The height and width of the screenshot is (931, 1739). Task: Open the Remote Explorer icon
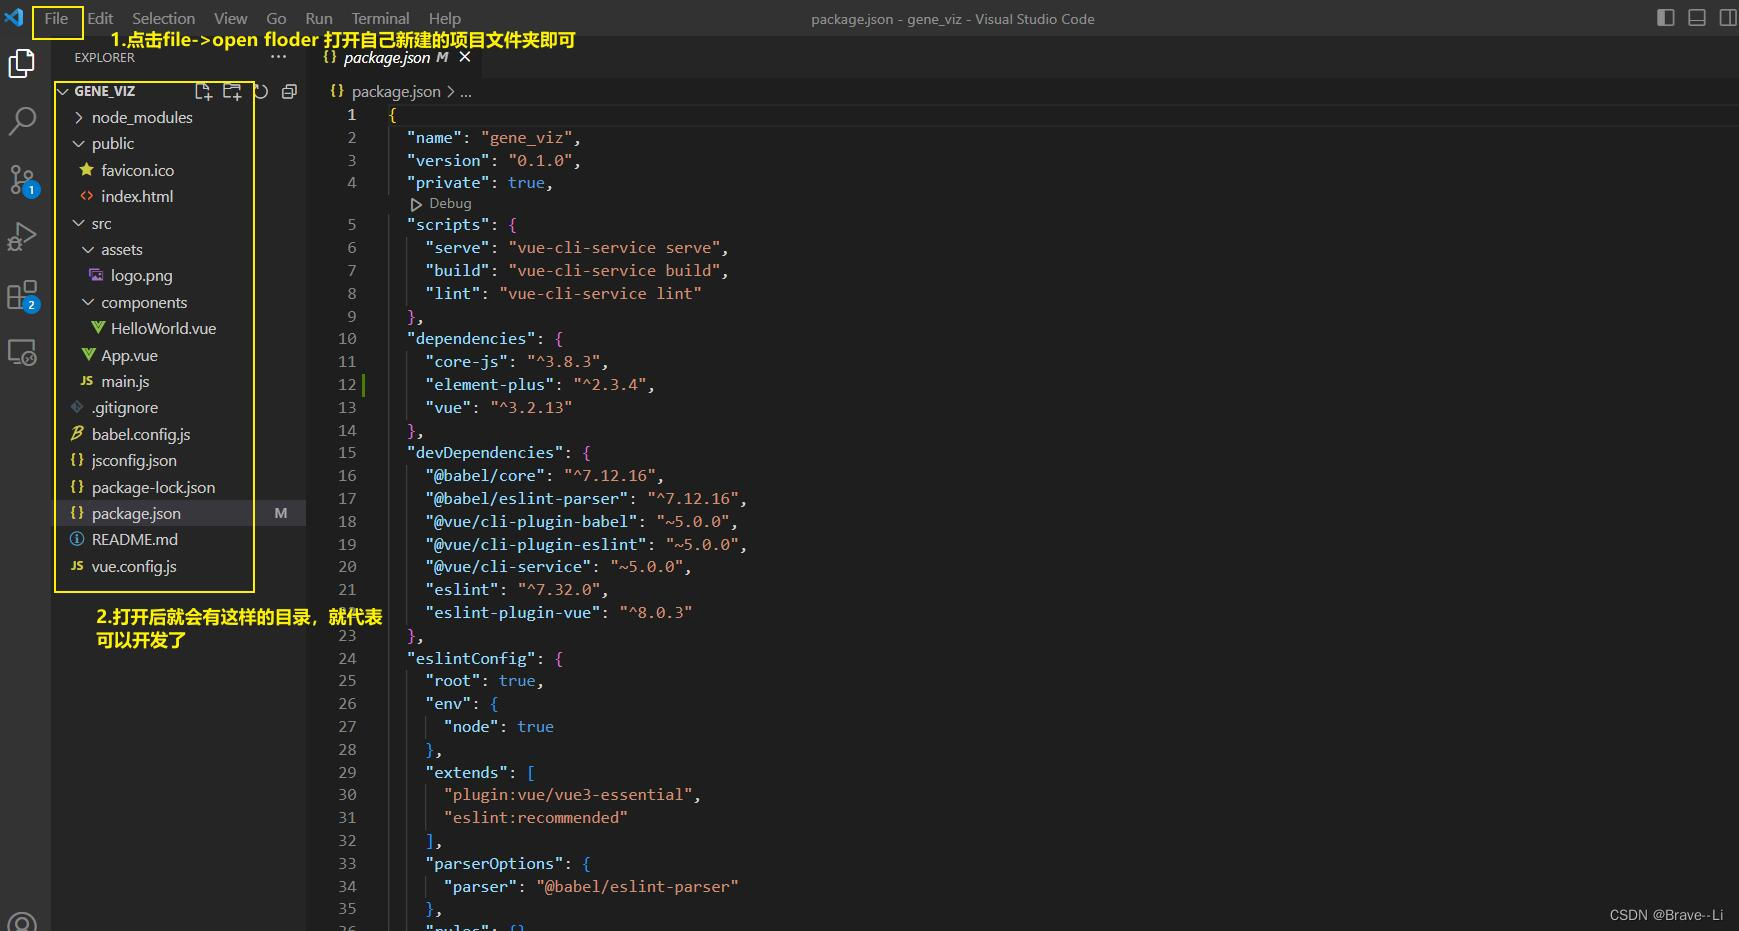[22, 353]
